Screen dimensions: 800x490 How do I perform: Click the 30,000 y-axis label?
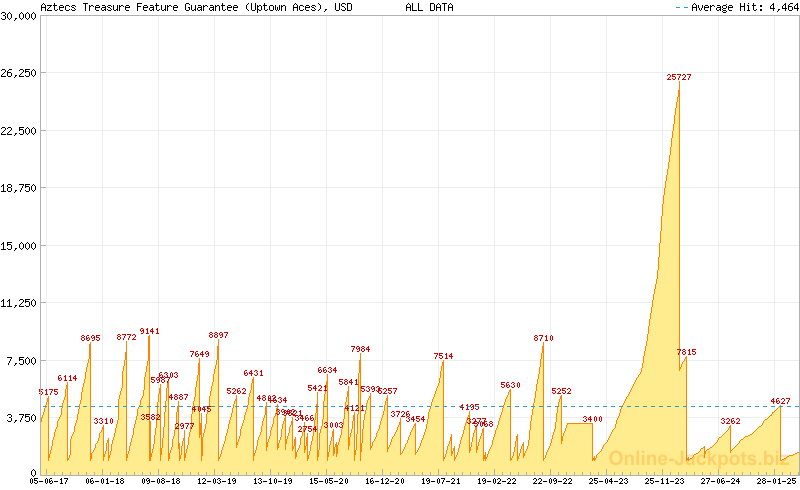(18, 16)
